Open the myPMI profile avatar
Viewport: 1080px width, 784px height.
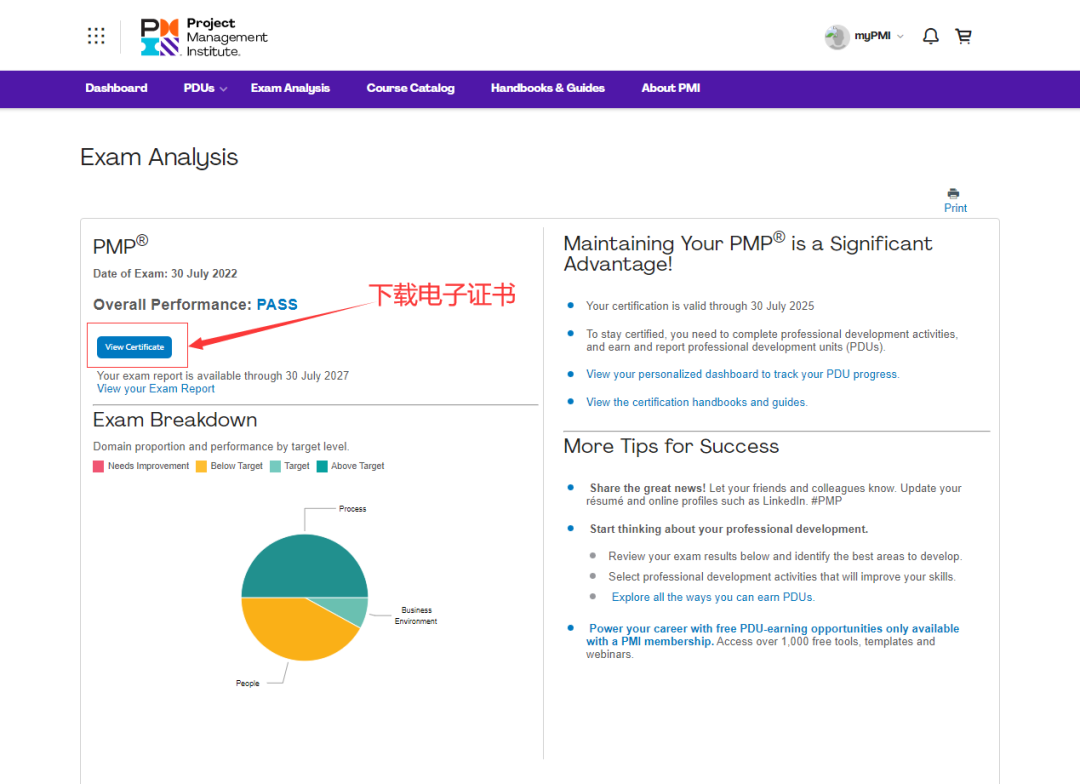point(837,37)
